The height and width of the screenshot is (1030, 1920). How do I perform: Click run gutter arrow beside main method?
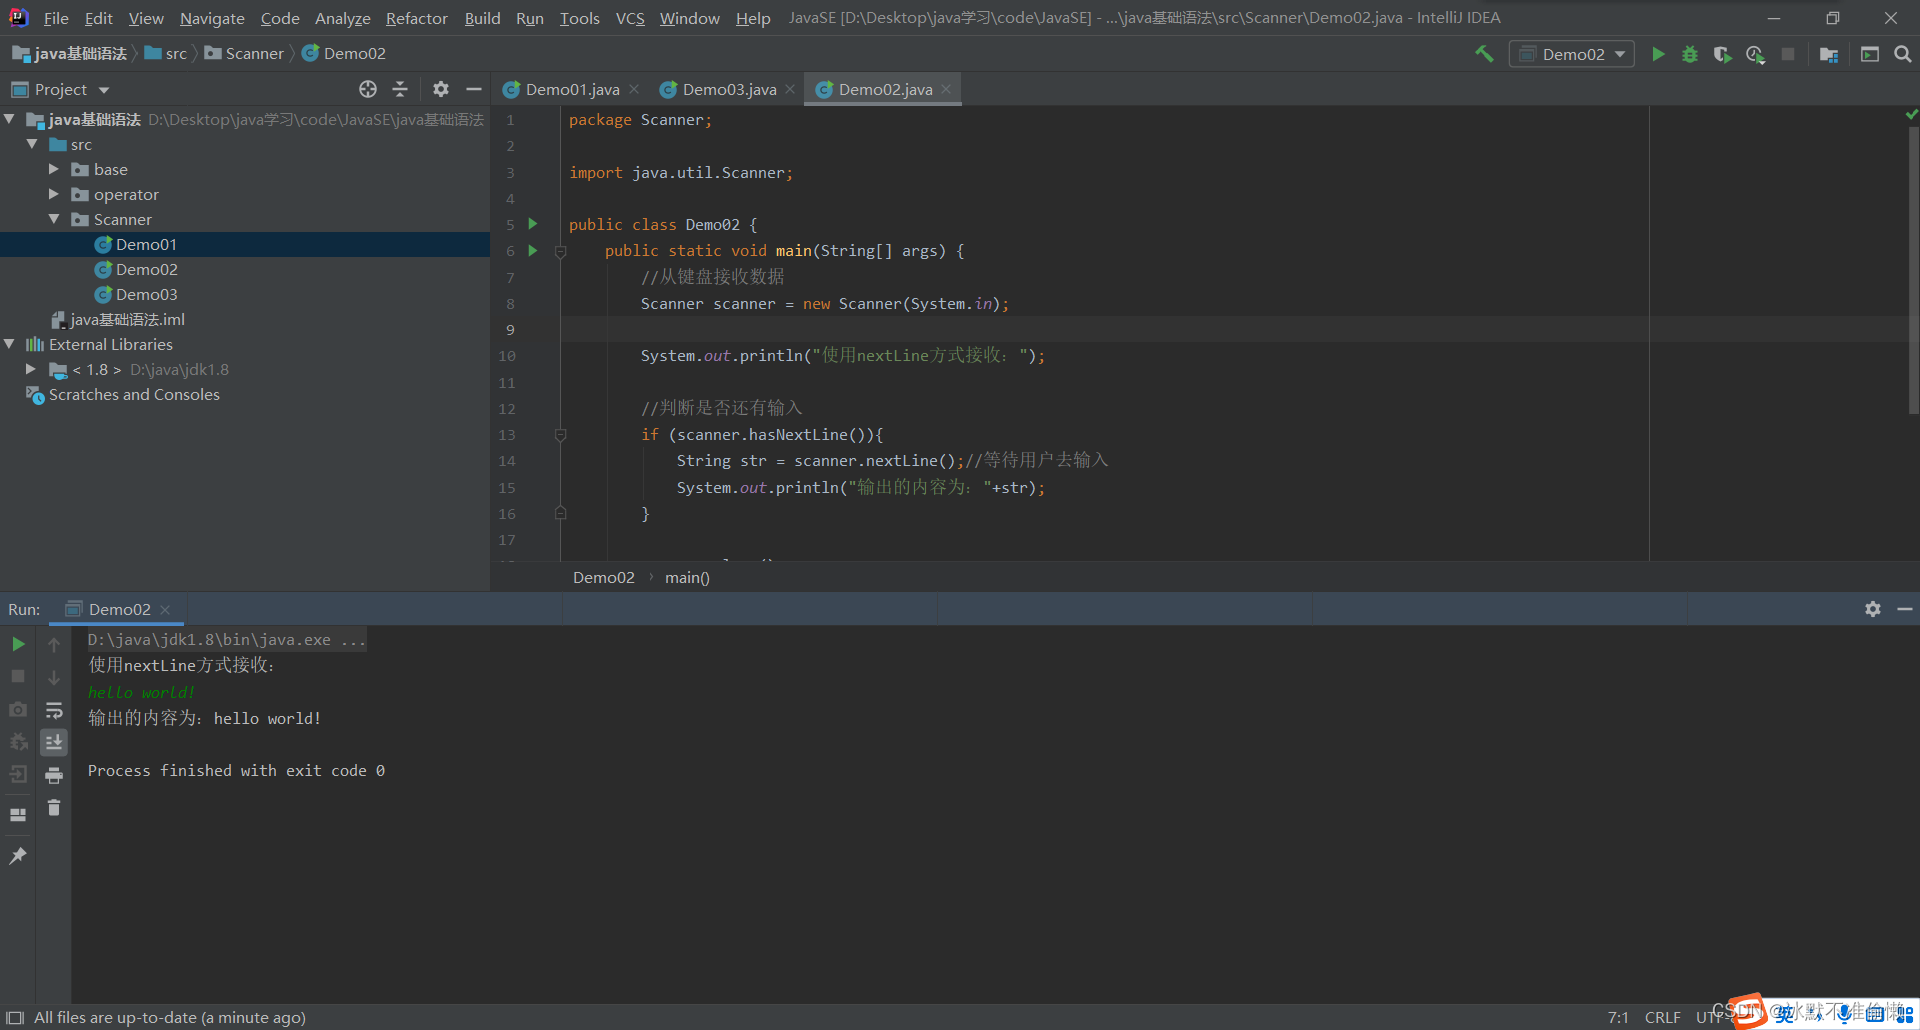533,250
